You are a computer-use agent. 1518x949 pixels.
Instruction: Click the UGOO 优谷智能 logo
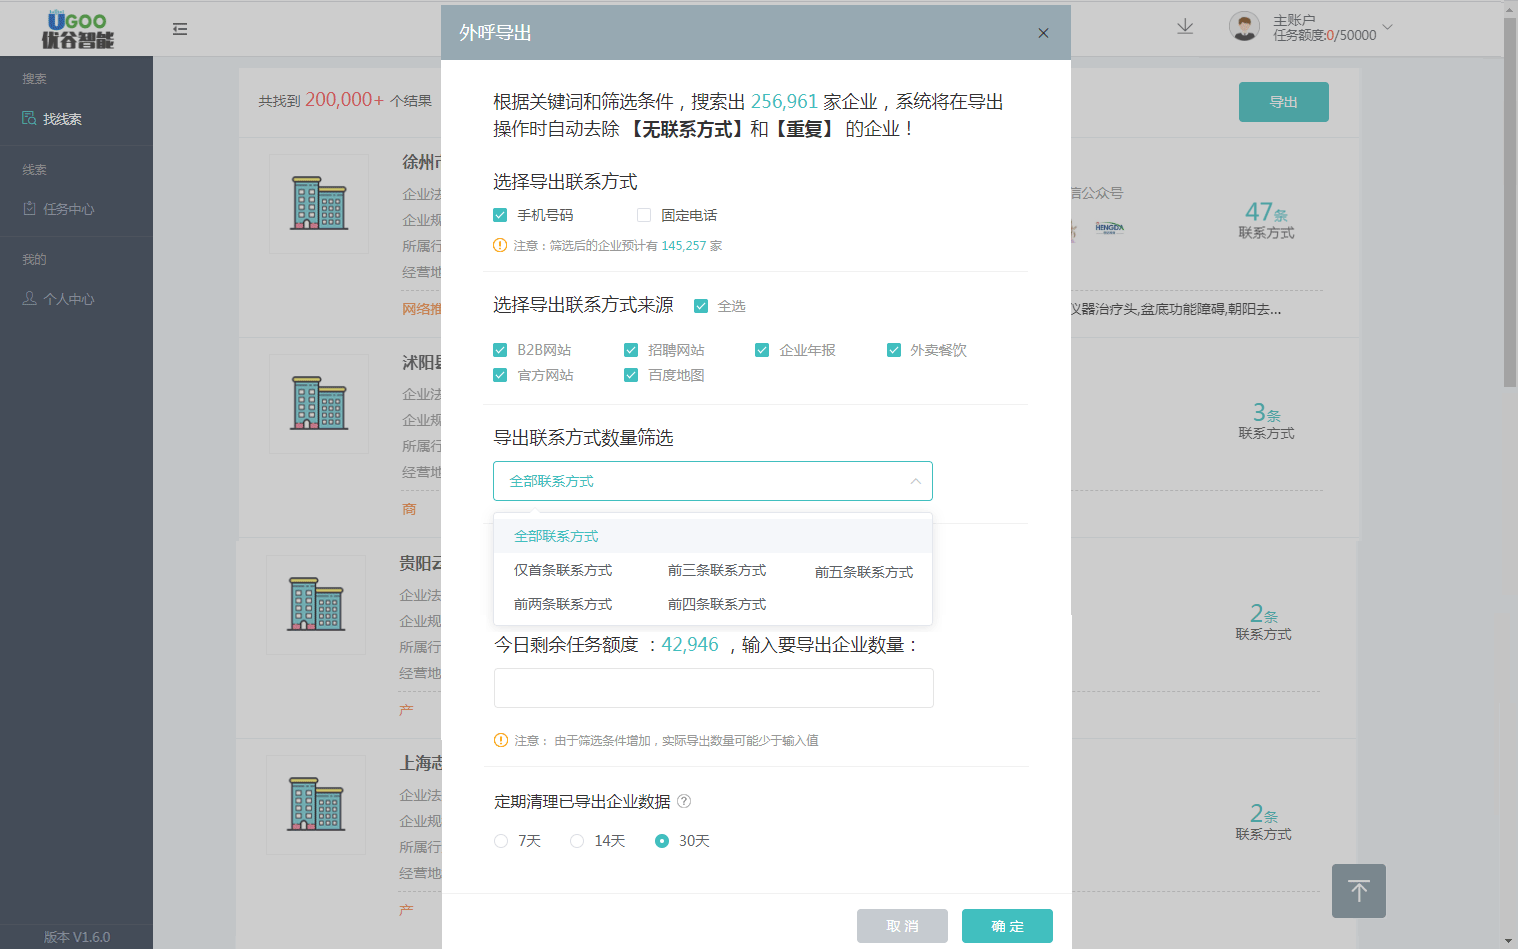pyautogui.click(x=77, y=29)
